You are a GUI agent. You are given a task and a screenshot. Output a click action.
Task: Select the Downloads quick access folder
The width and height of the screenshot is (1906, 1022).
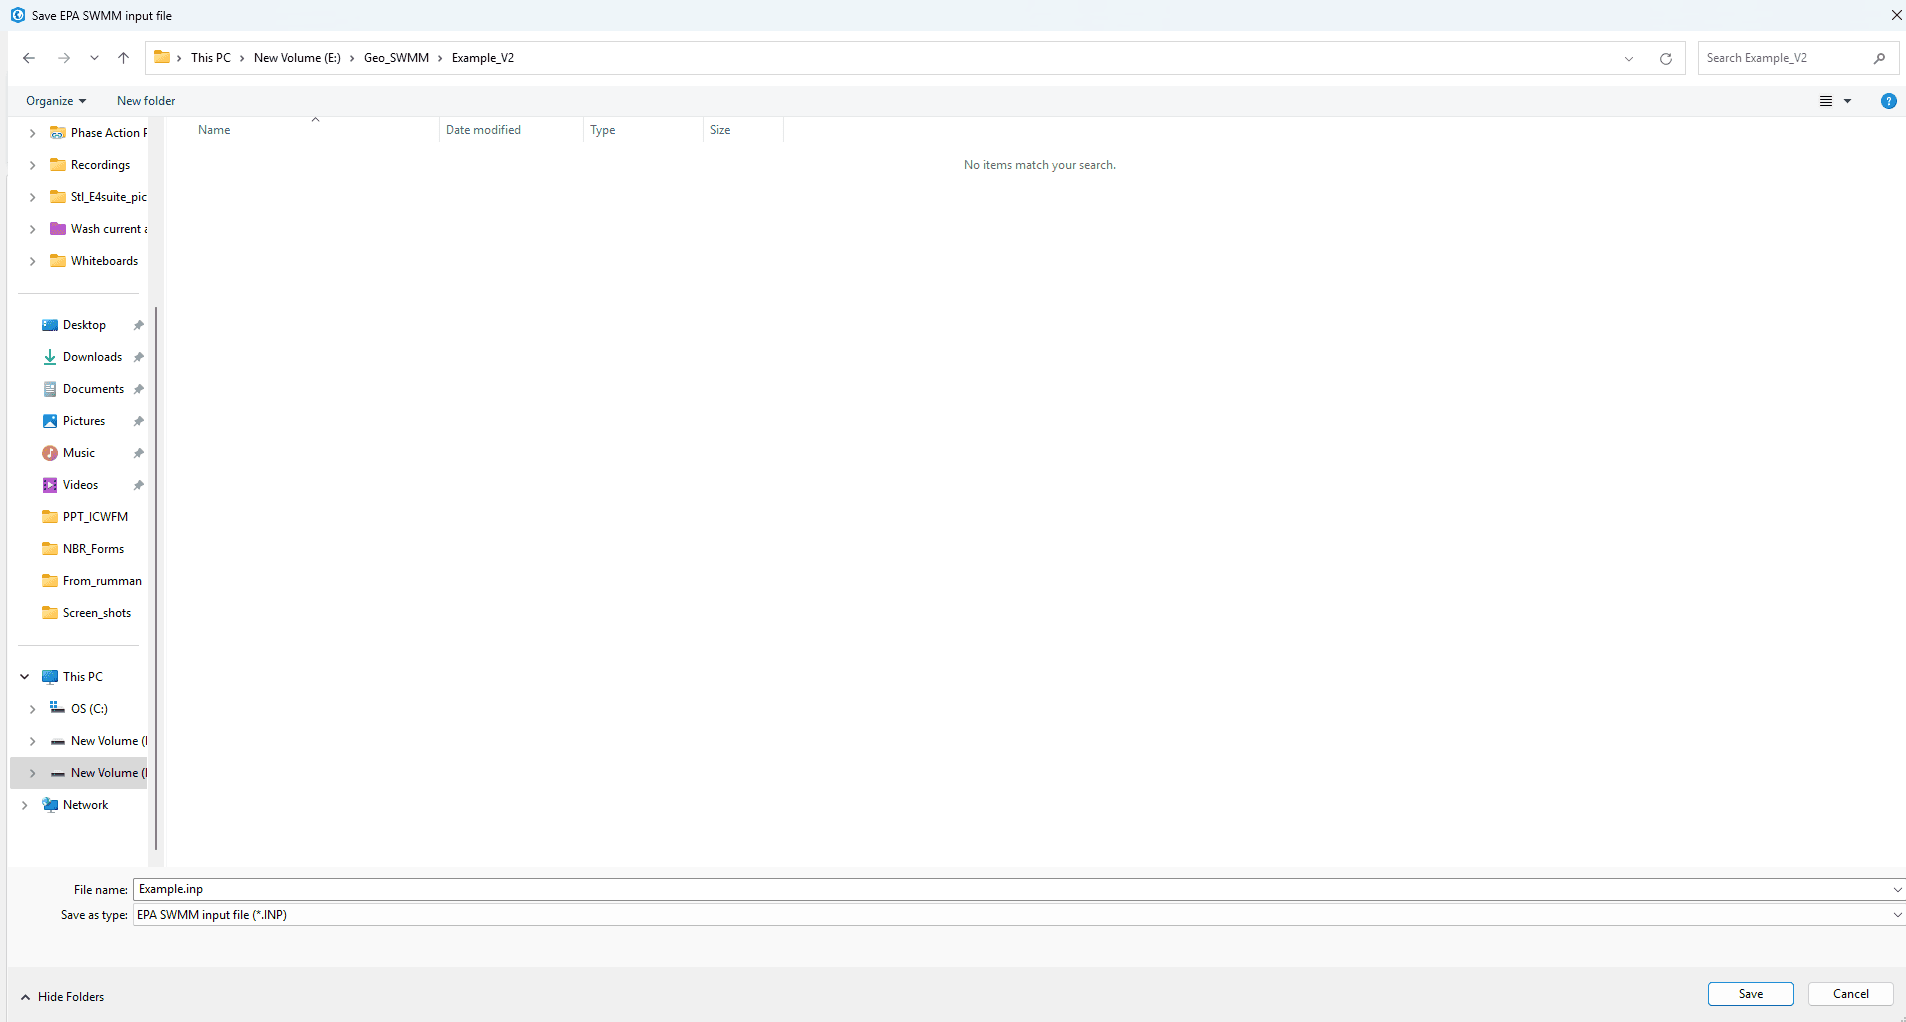point(92,356)
